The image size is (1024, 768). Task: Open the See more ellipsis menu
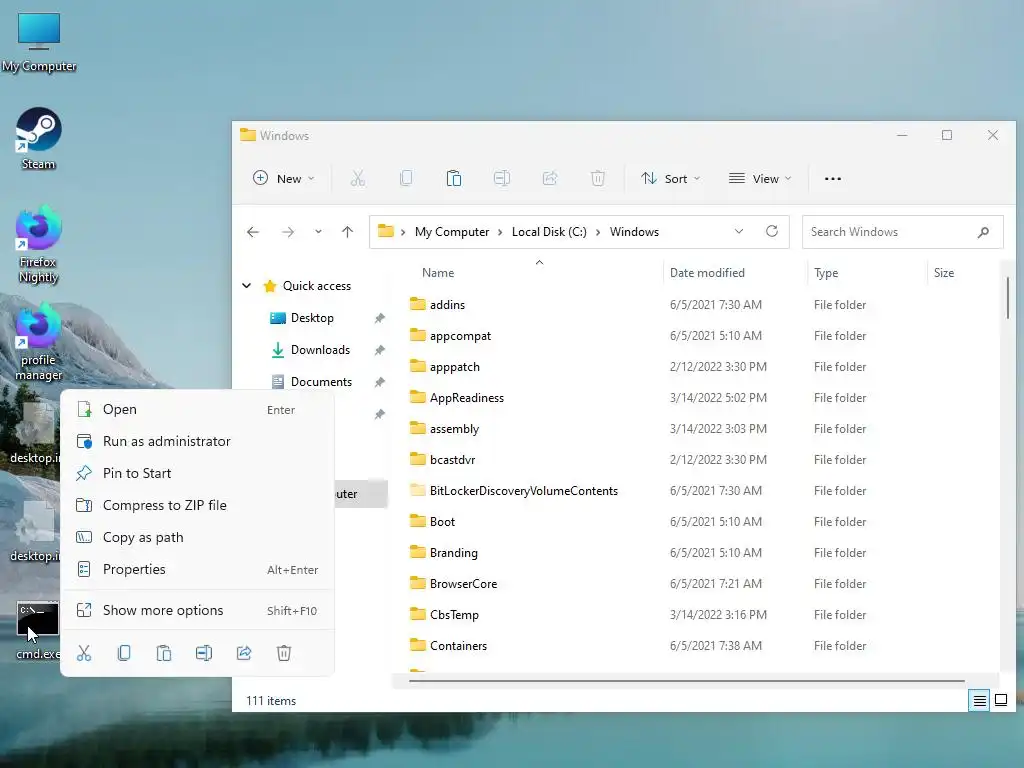pos(833,178)
